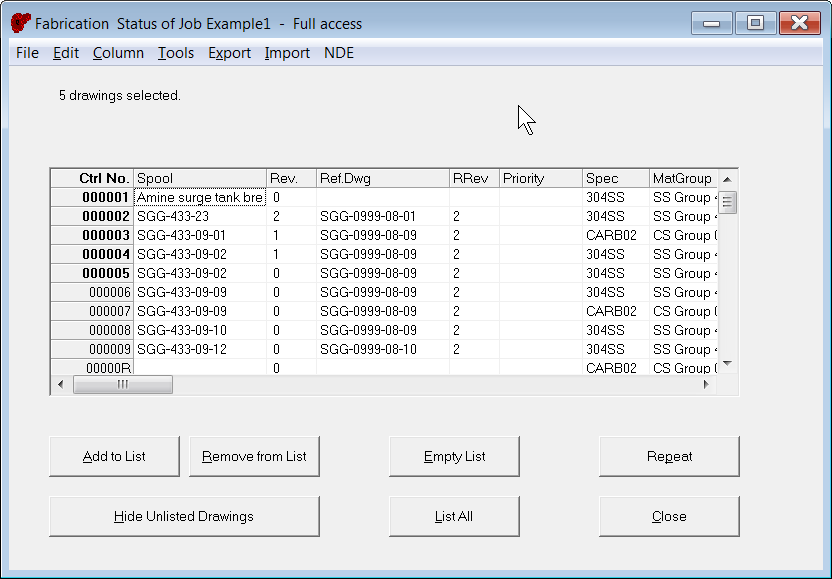Open the File menu
The height and width of the screenshot is (579, 832).
[x=27, y=53]
